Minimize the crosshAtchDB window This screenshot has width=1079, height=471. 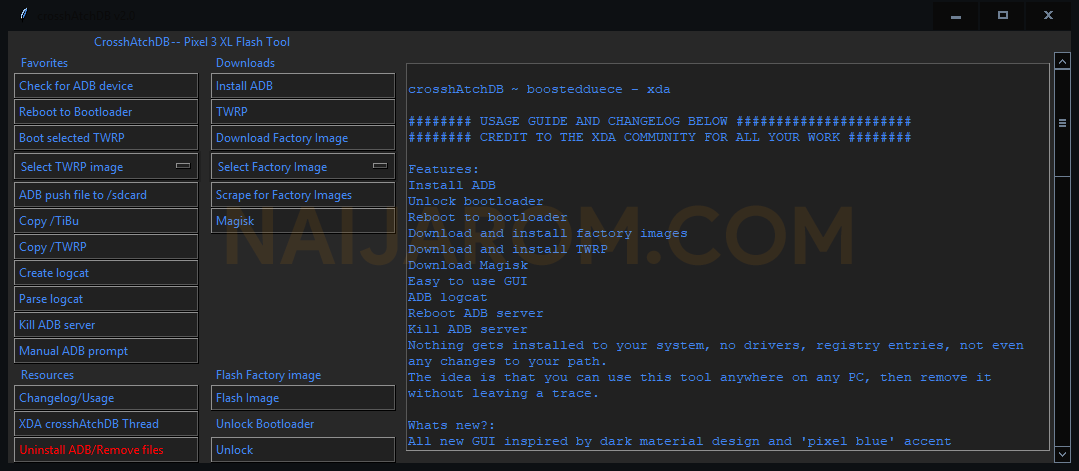tap(957, 15)
